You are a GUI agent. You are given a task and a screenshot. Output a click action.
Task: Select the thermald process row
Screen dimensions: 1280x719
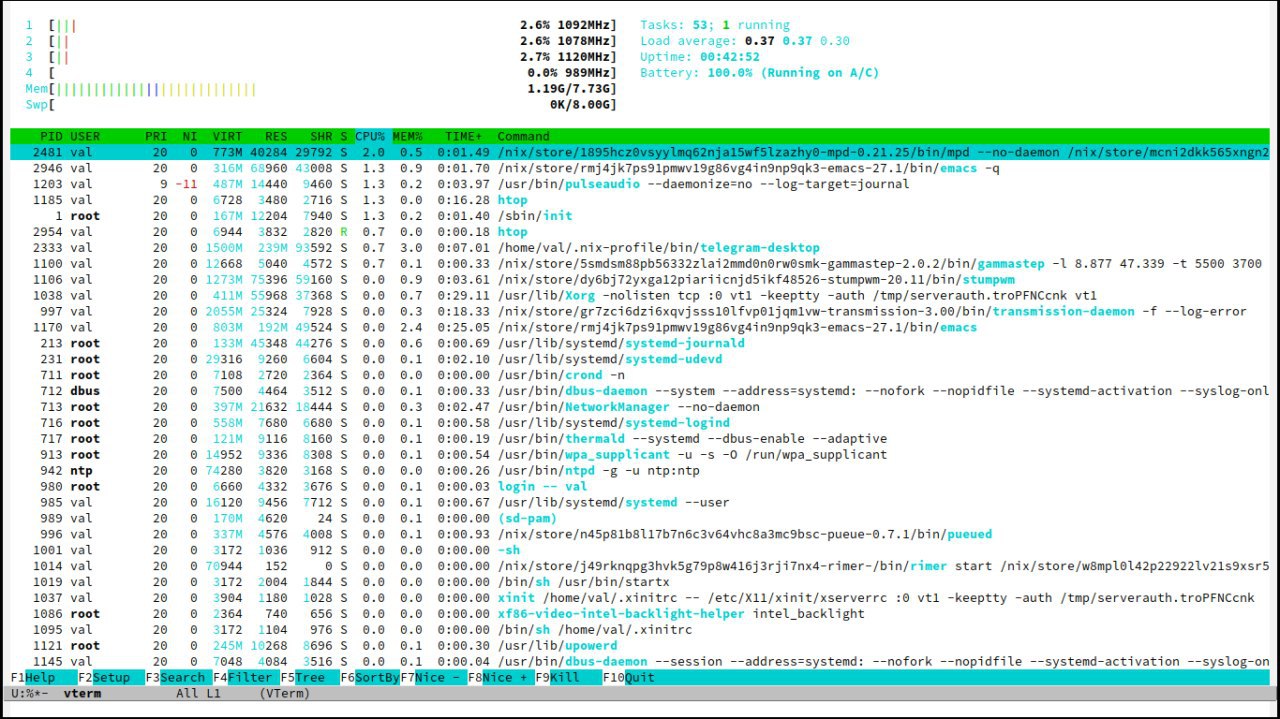click(640, 439)
